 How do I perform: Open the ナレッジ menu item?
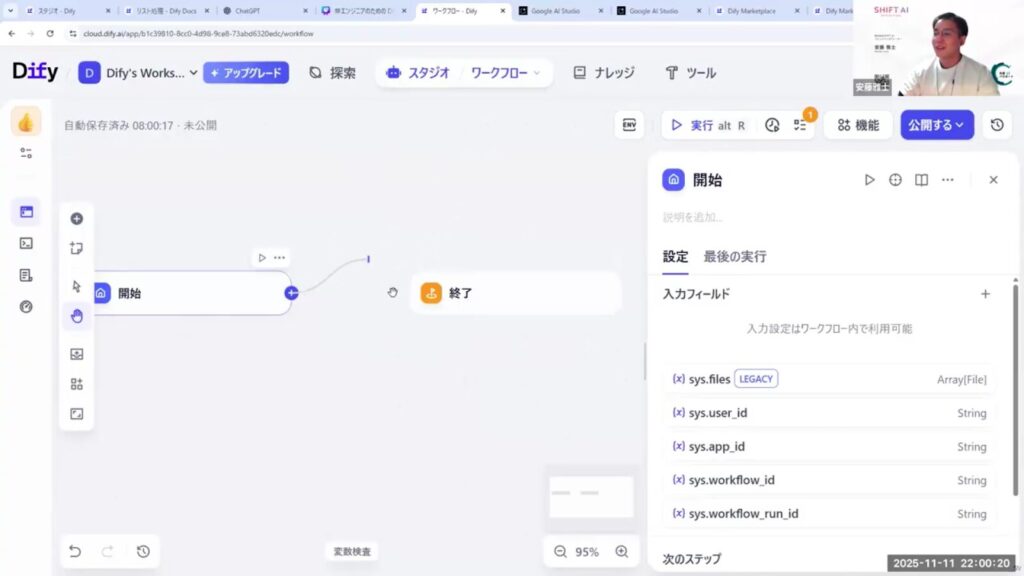pos(603,73)
